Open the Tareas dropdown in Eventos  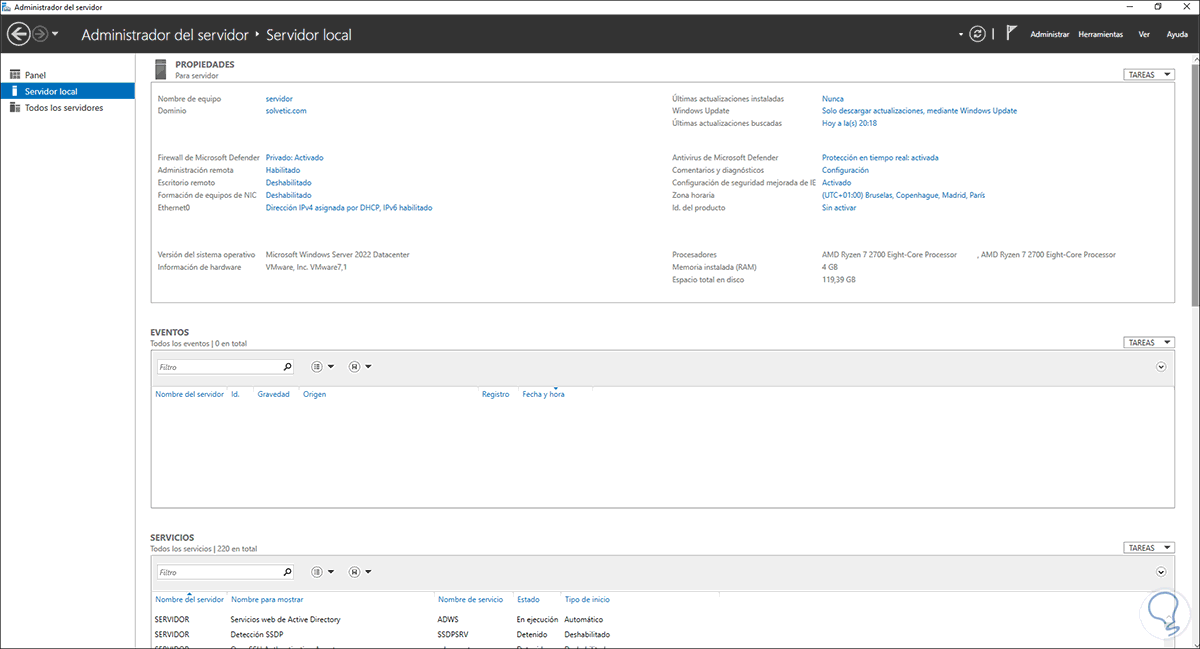(1148, 342)
